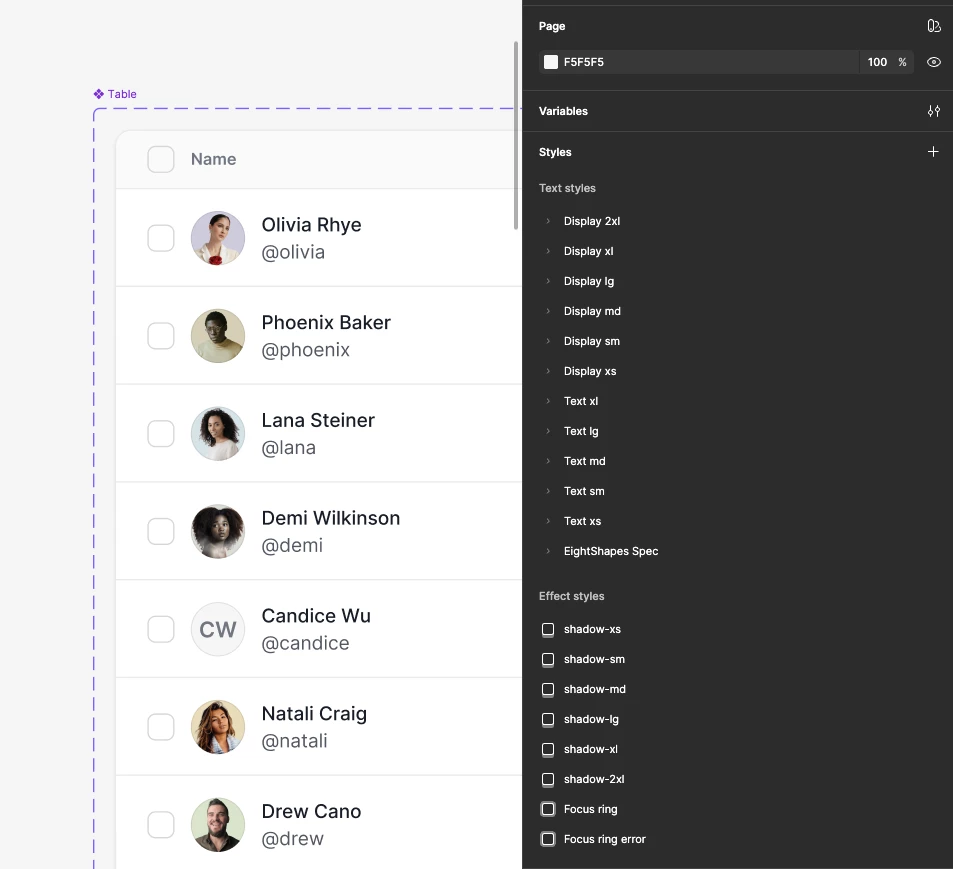Click the Name column header
This screenshot has width=953, height=869.
pos(213,159)
